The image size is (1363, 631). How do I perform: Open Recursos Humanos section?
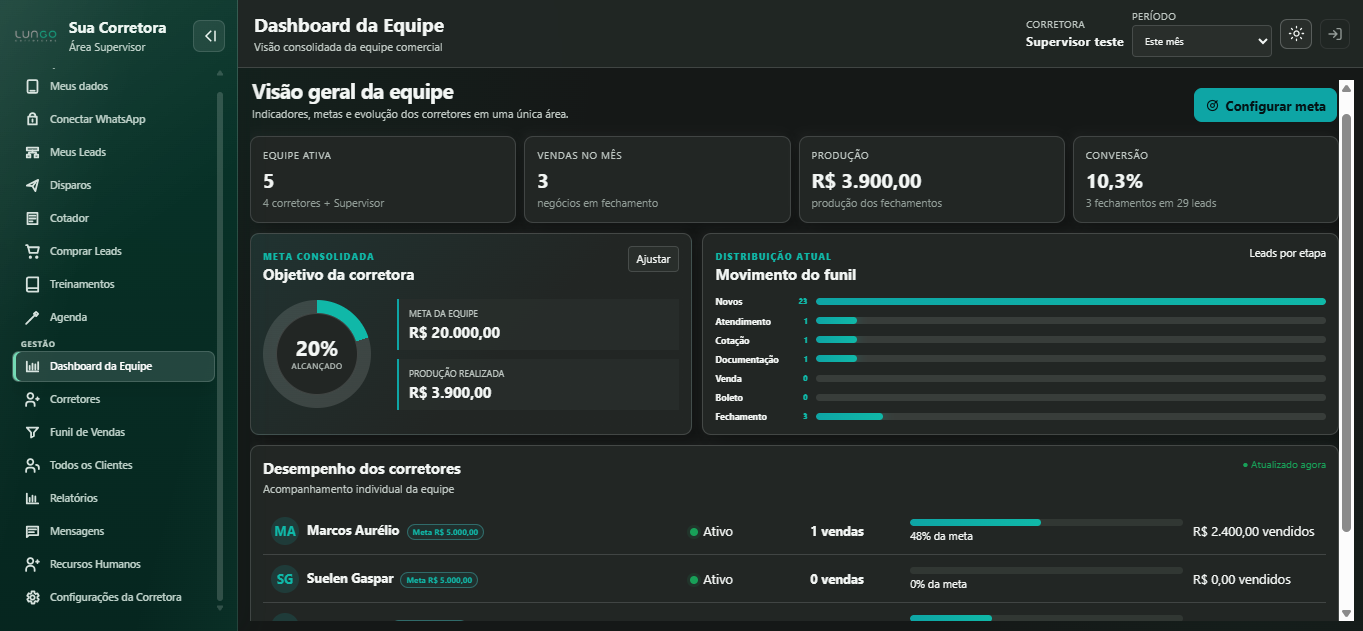click(x=114, y=564)
